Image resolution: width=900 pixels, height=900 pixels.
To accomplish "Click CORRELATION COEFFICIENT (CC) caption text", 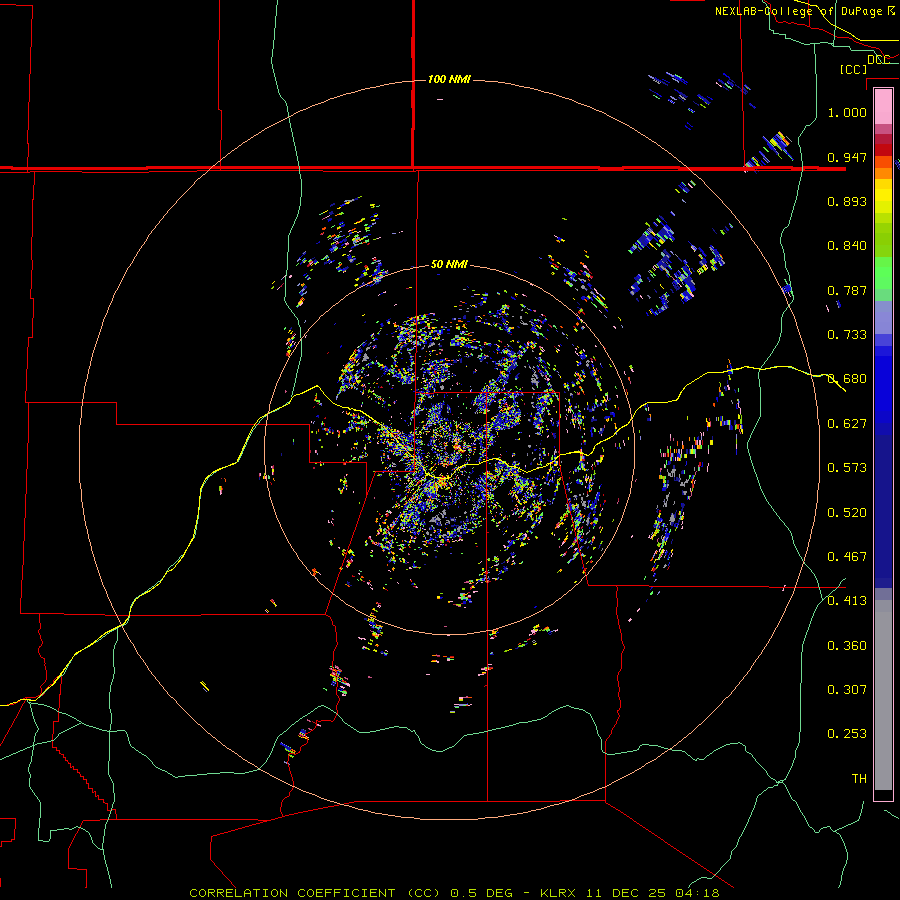I will pos(315,893).
